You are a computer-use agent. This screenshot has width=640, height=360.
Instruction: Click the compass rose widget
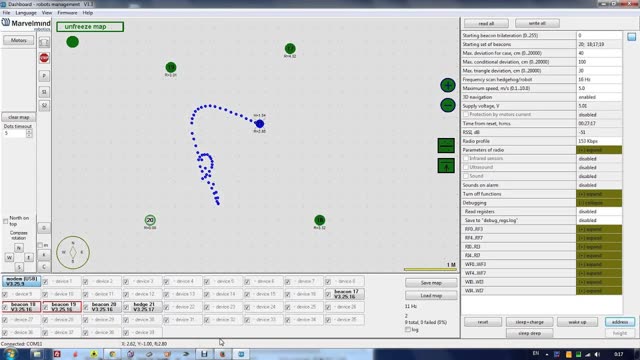point(73,252)
